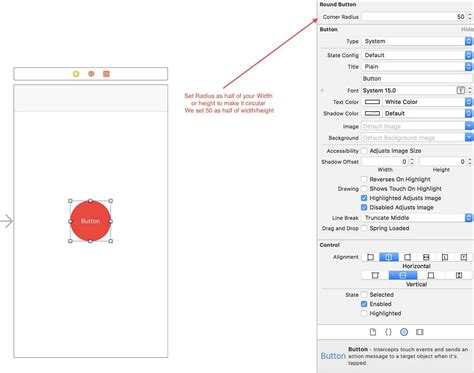The width and height of the screenshot is (474, 373).
Task: Open the object library circle icon
Action: (404, 332)
